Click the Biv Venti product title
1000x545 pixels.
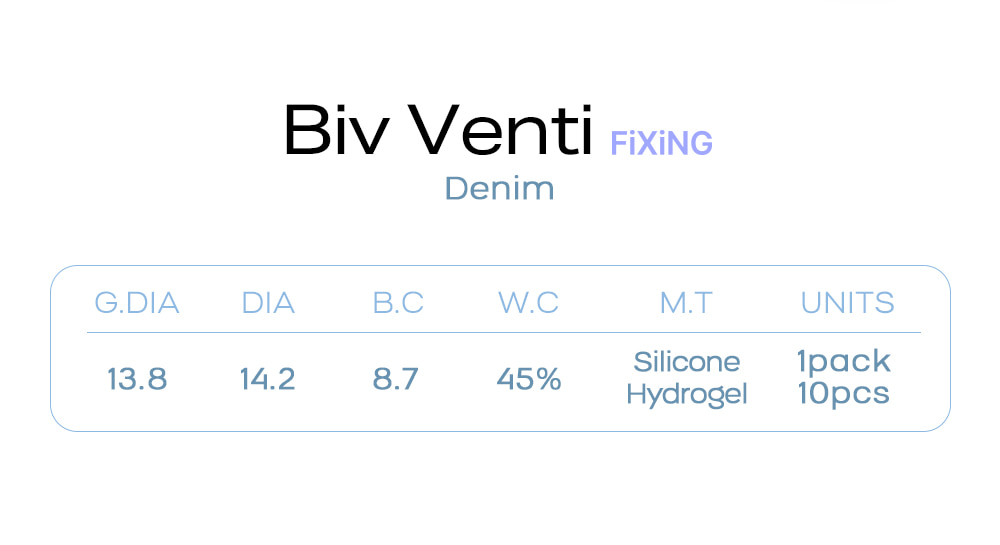438,131
